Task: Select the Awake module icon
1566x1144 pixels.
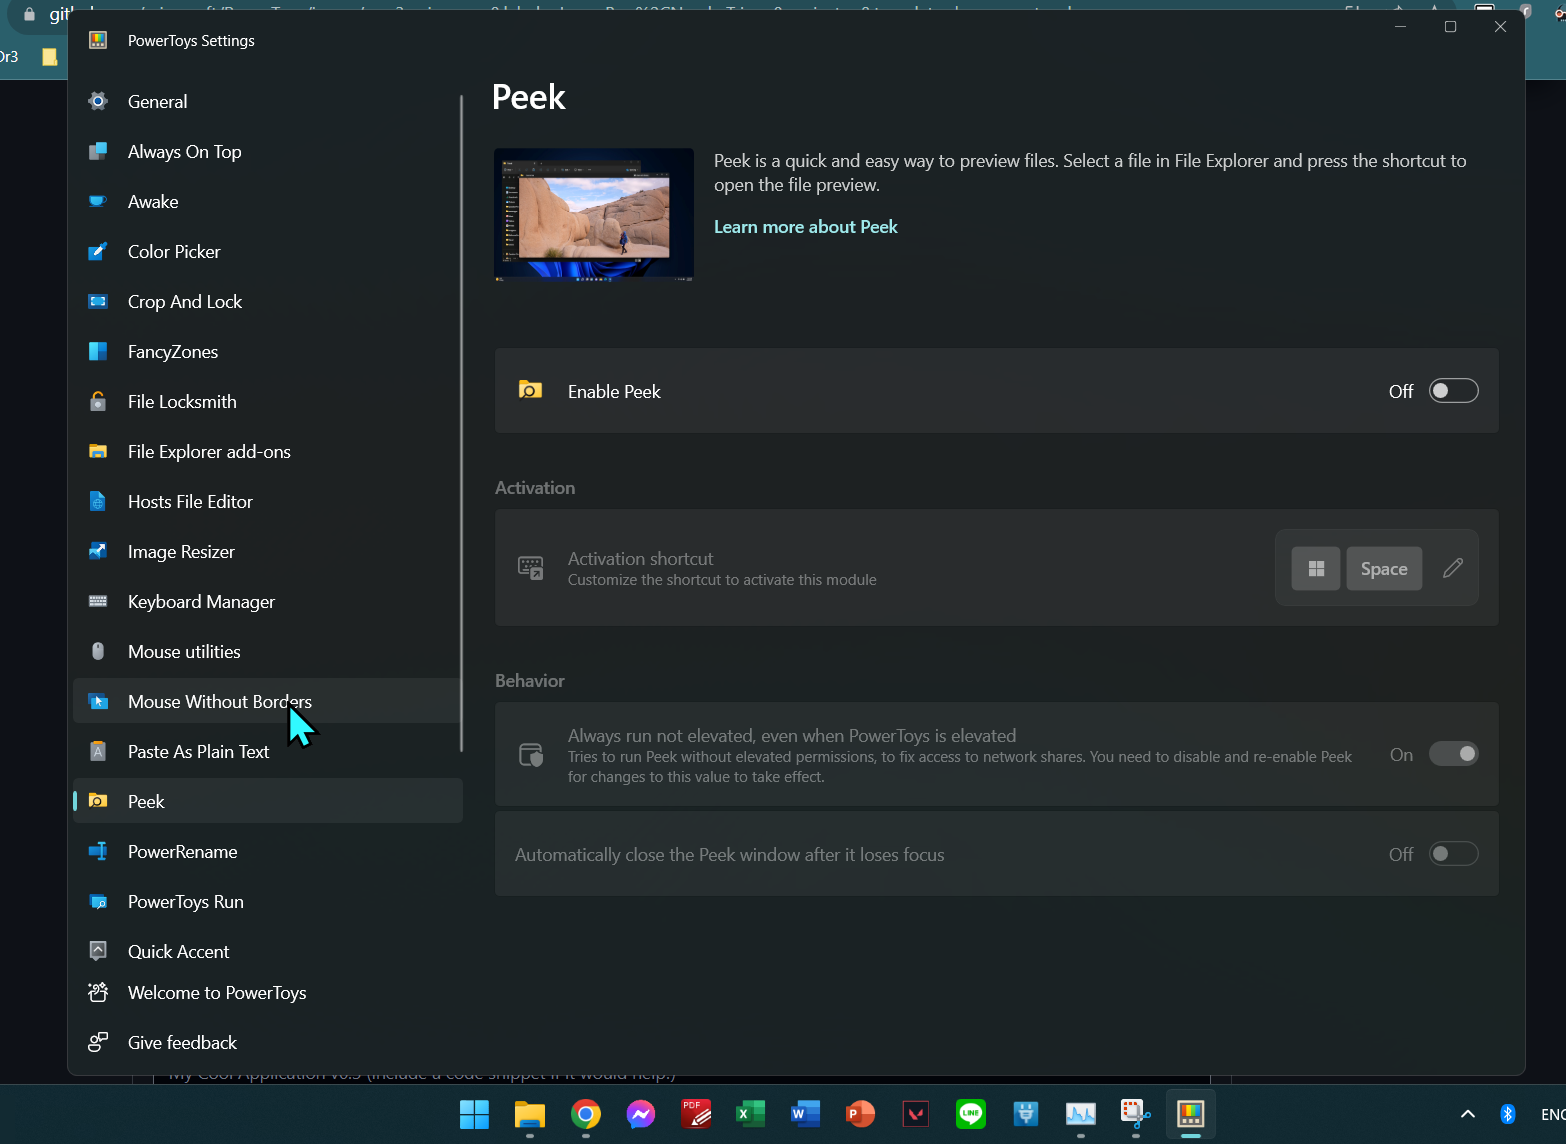Action: click(97, 201)
